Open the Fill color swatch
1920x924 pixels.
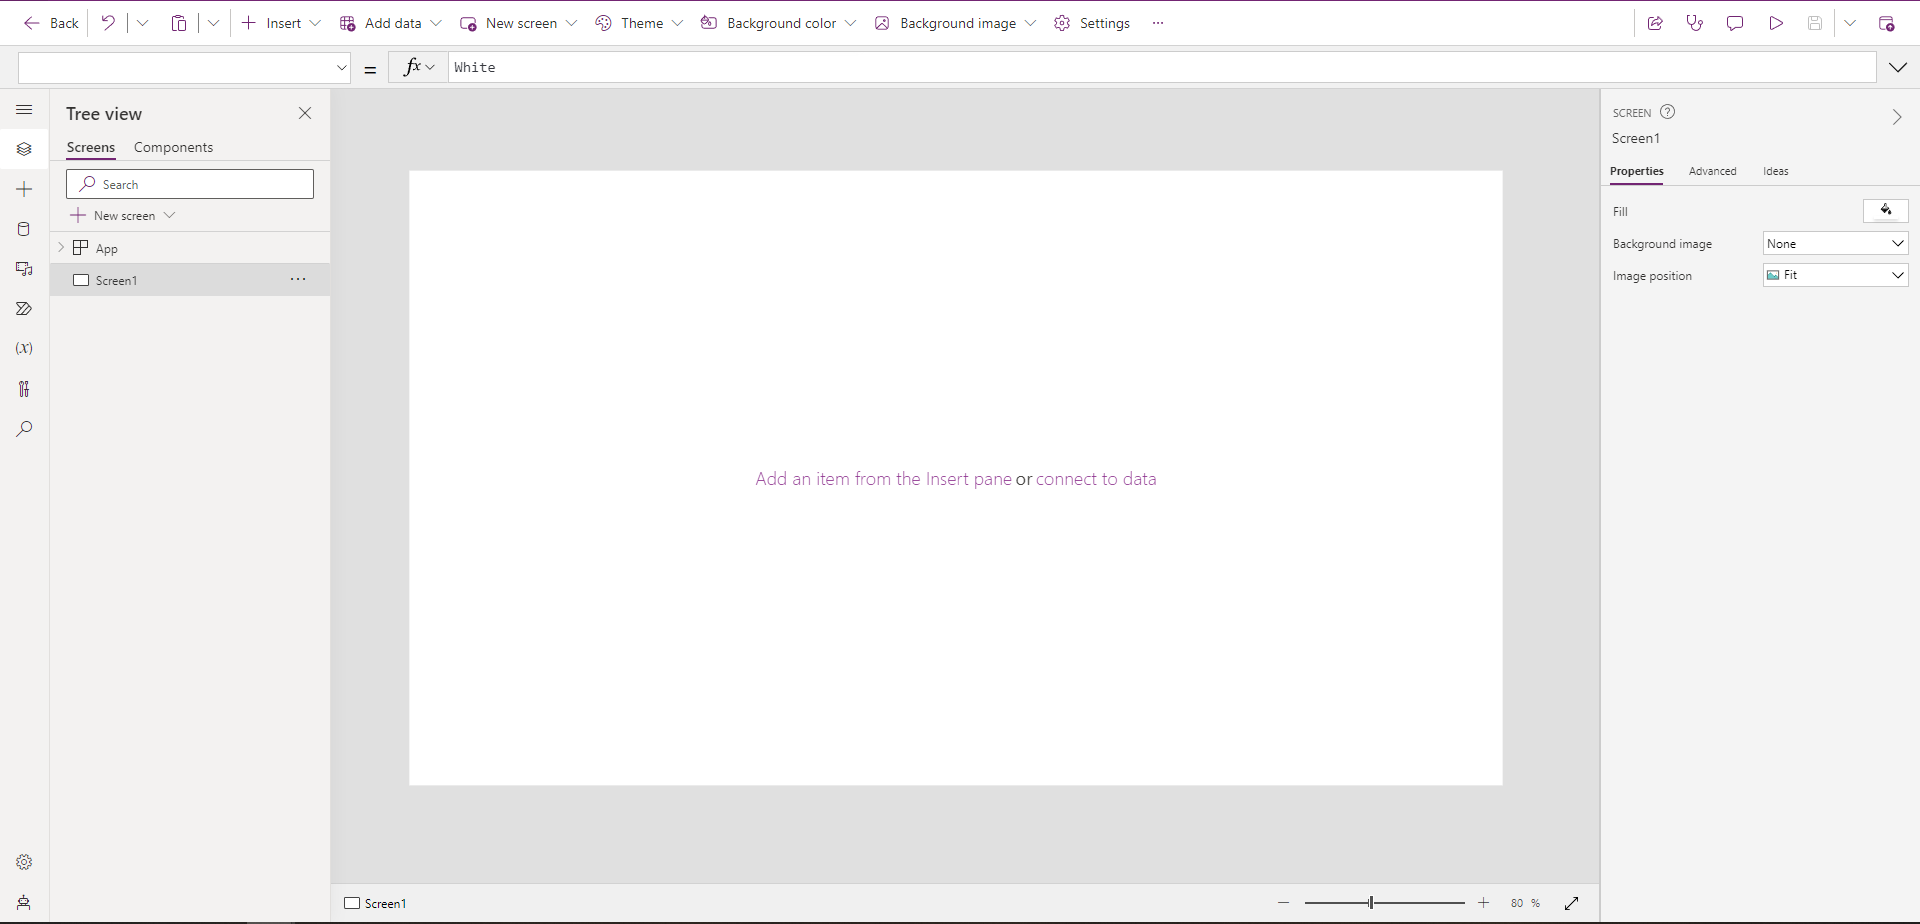(x=1886, y=211)
